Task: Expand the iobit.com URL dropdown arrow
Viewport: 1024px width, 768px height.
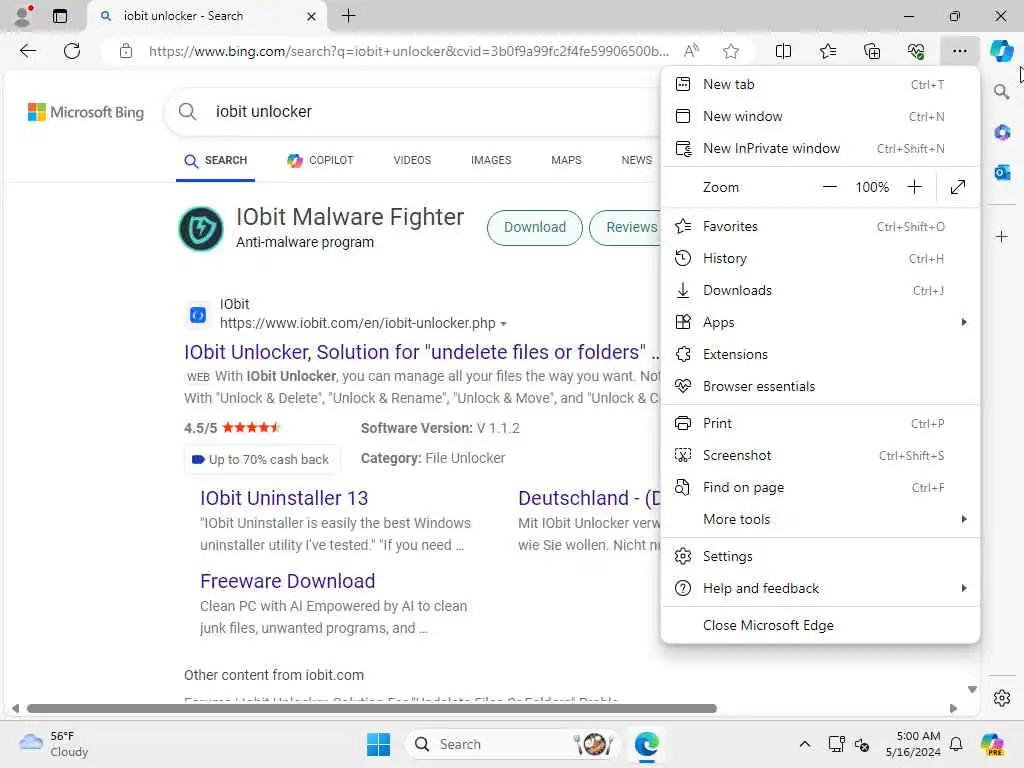Action: coord(503,324)
